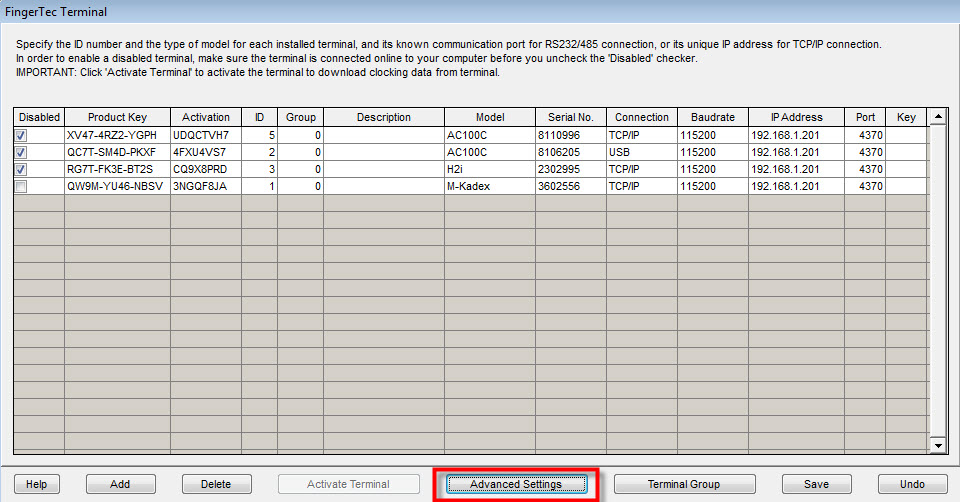Select product key QC7T-SM4D-PKXF cell
Screen dimensions: 960x502
[117, 152]
